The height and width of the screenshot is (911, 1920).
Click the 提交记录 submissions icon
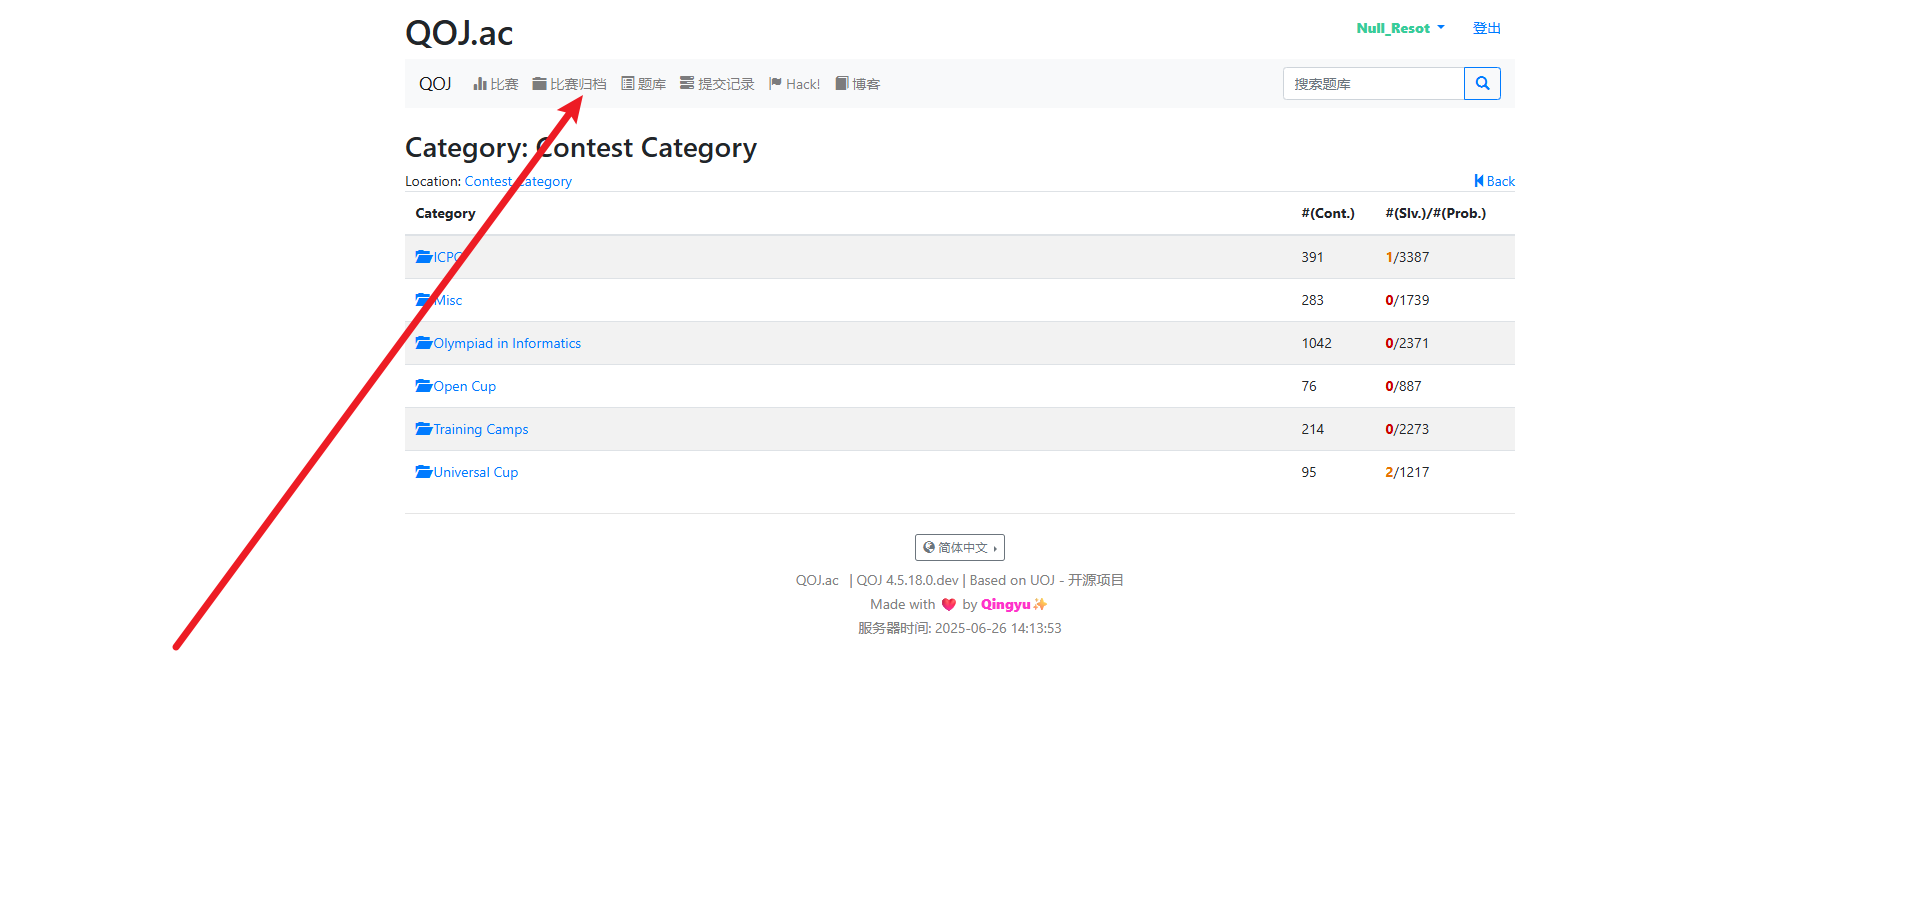(687, 83)
